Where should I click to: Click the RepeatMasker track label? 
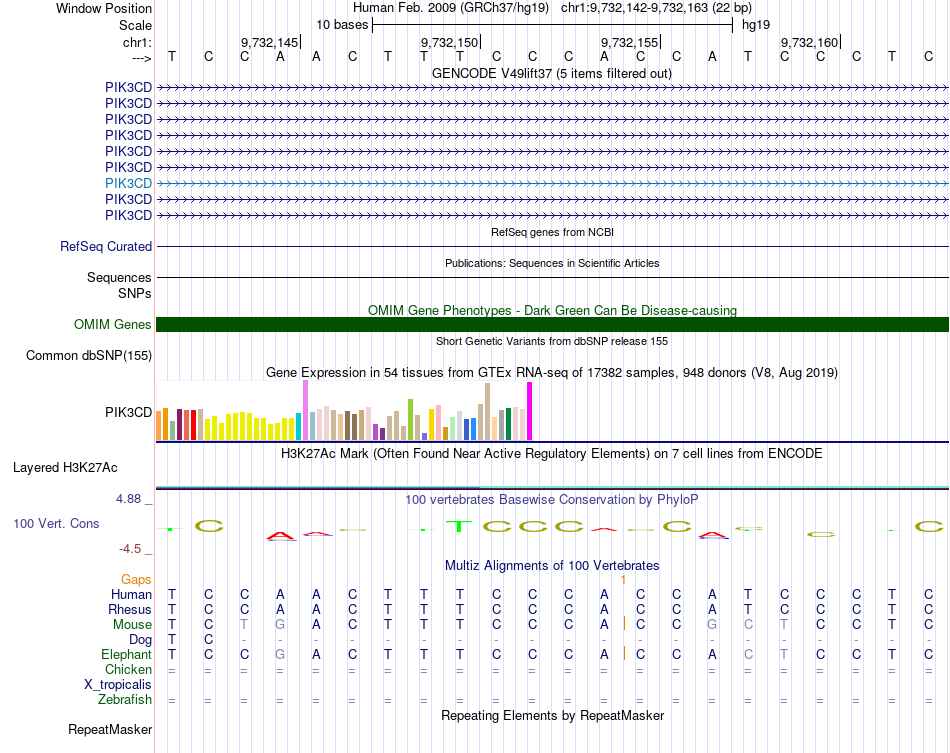coord(110,729)
